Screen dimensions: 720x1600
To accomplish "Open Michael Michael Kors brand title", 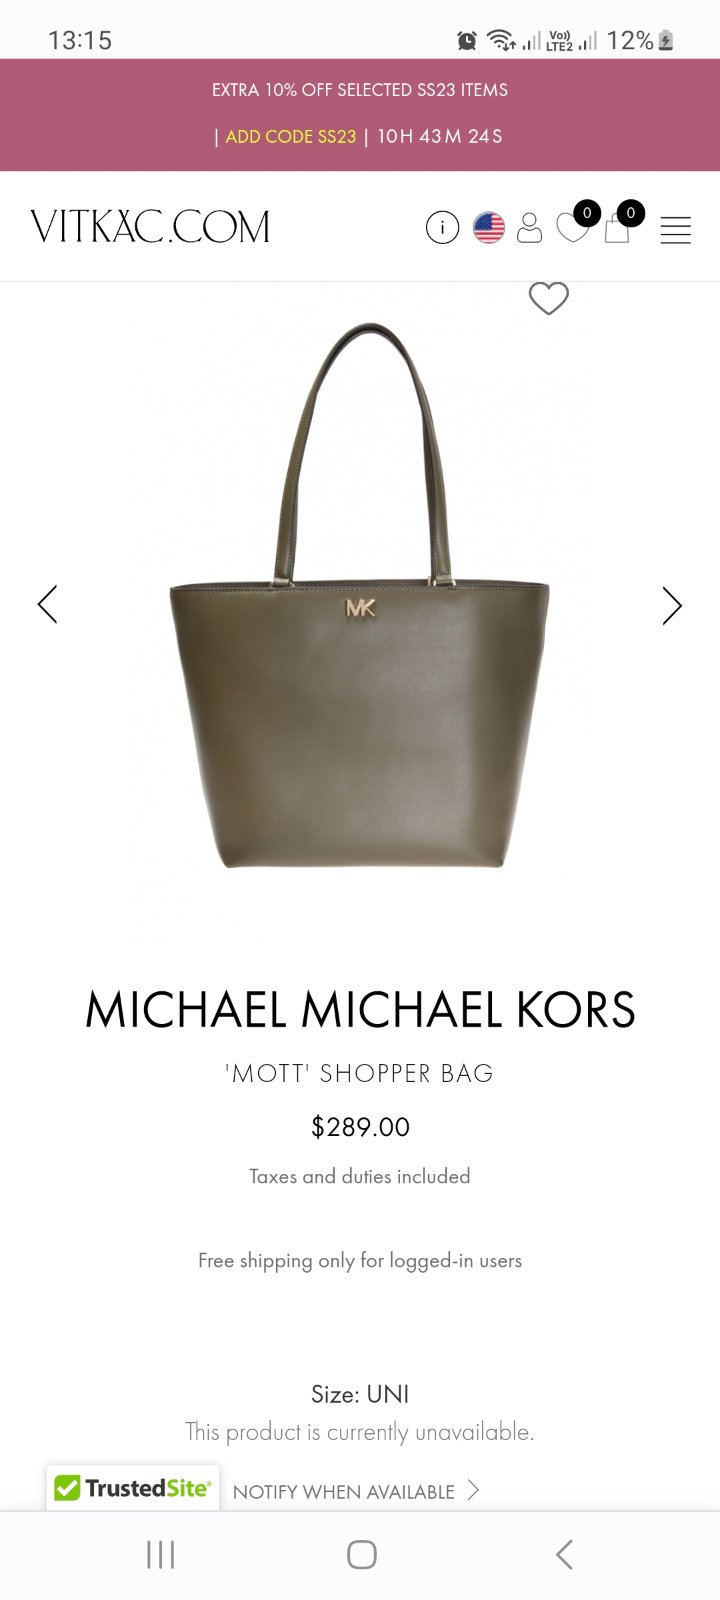I will click(360, 1010).
